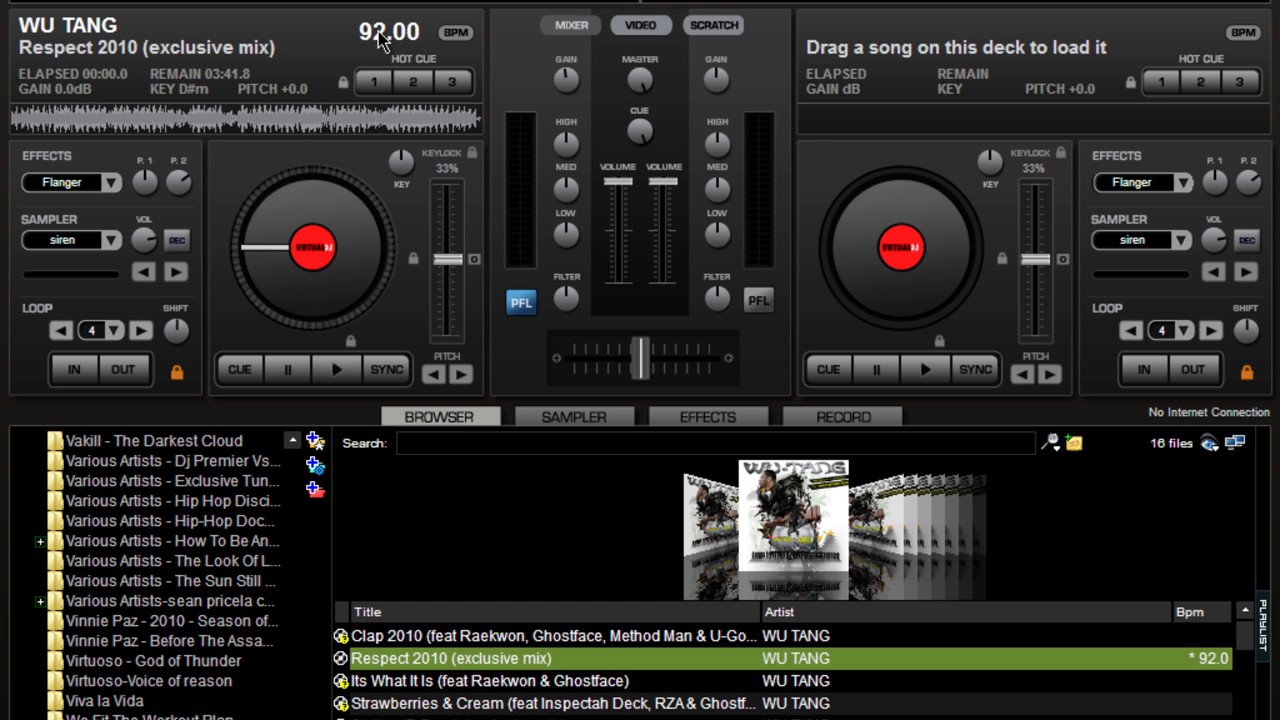This screenshot has height=720, width=1280.
Task: Sync the left deck tempo
Action: coord(386,370)
